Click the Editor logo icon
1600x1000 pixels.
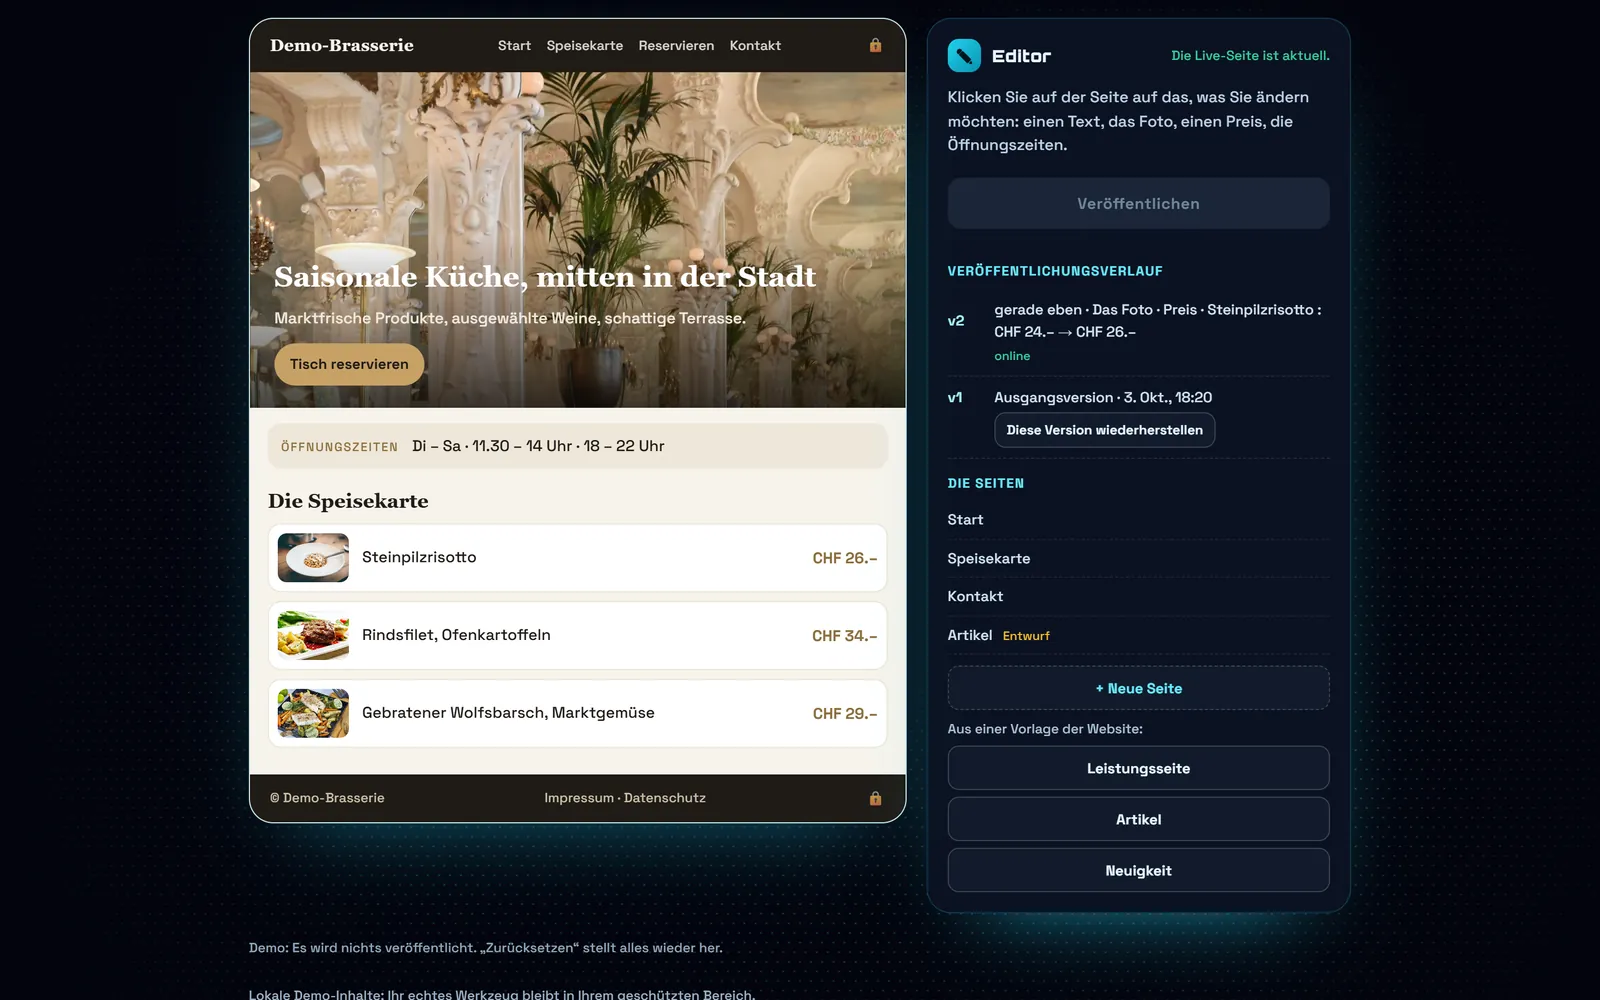click(x=964, y=55)
